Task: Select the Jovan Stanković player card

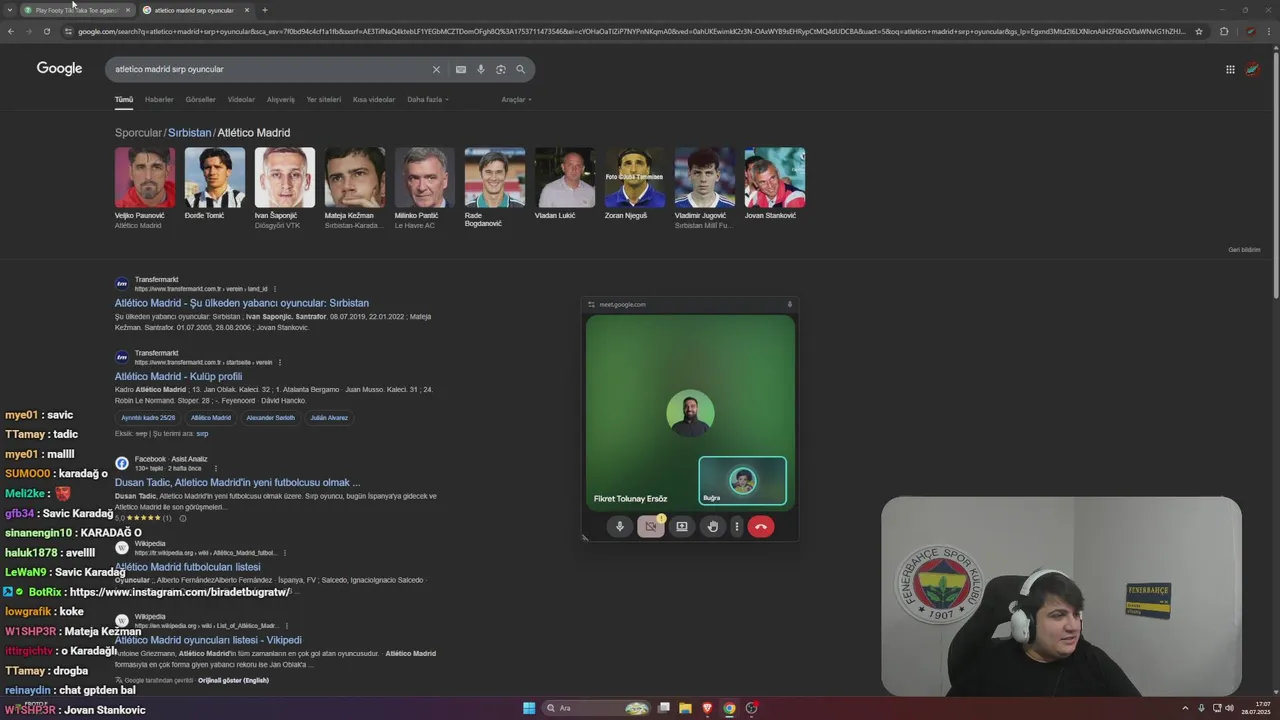Action: tap(774, 185)
